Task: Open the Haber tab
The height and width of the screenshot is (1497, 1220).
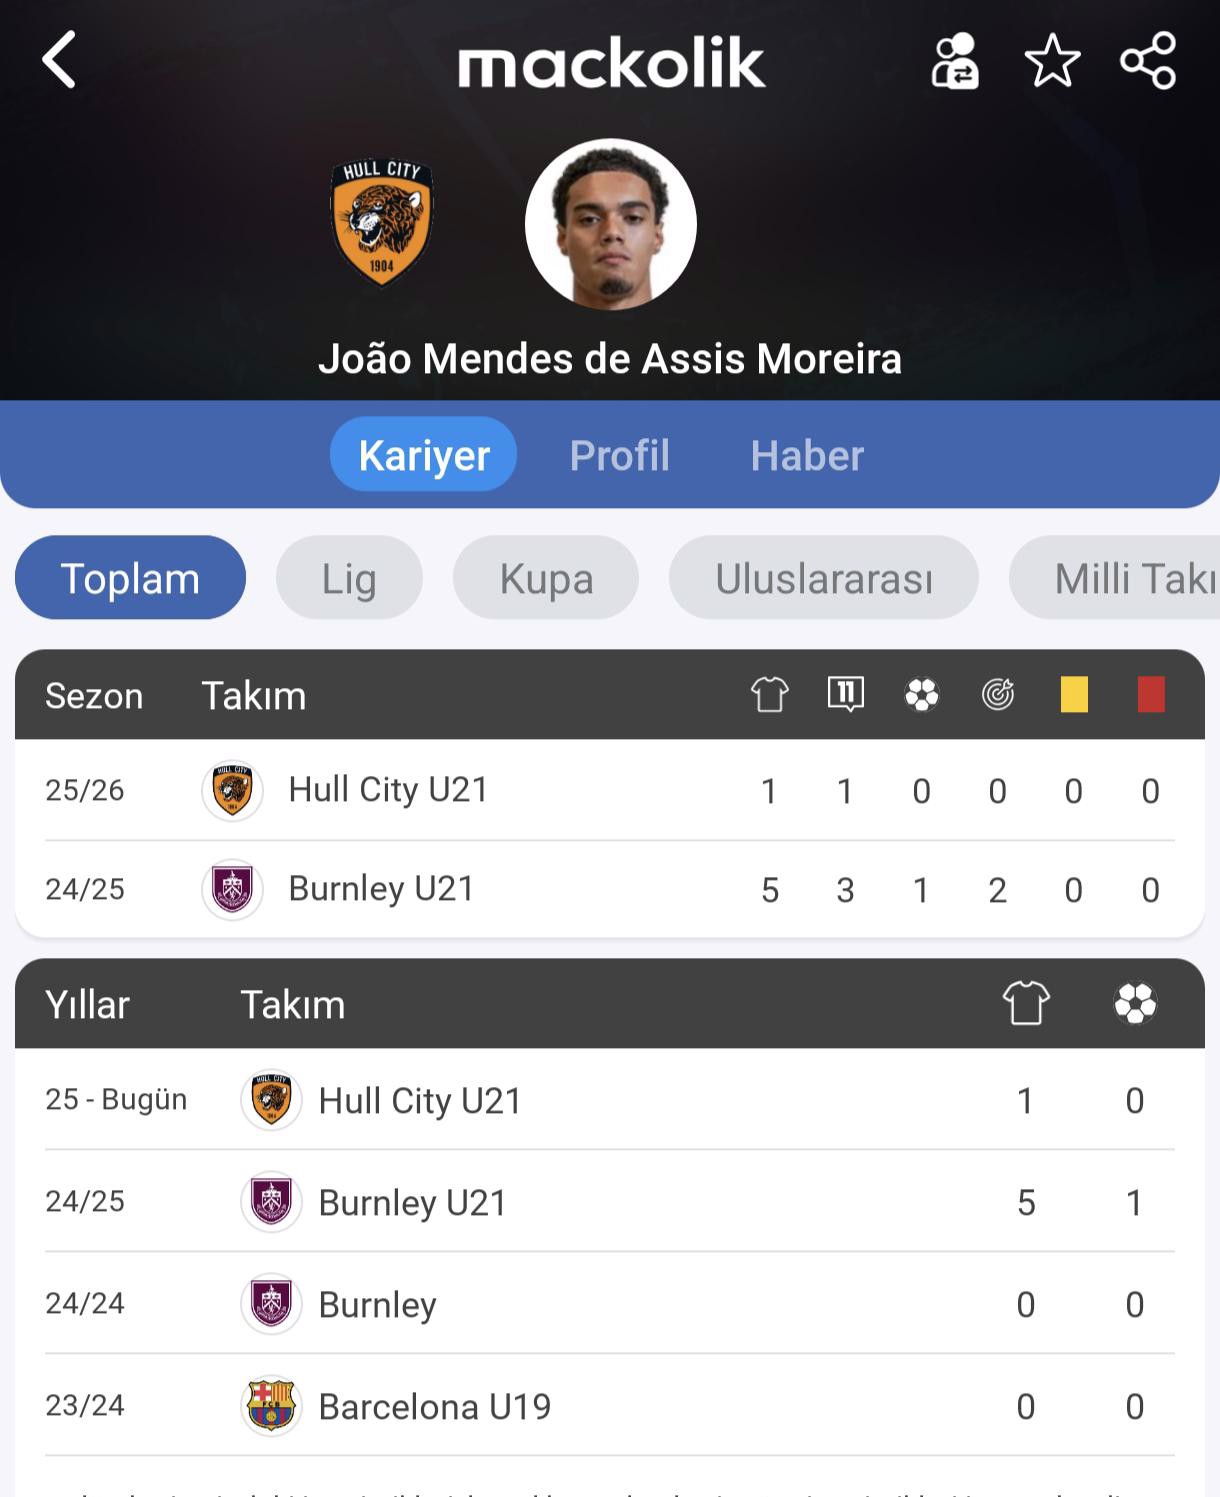Action: click(807, 456)
